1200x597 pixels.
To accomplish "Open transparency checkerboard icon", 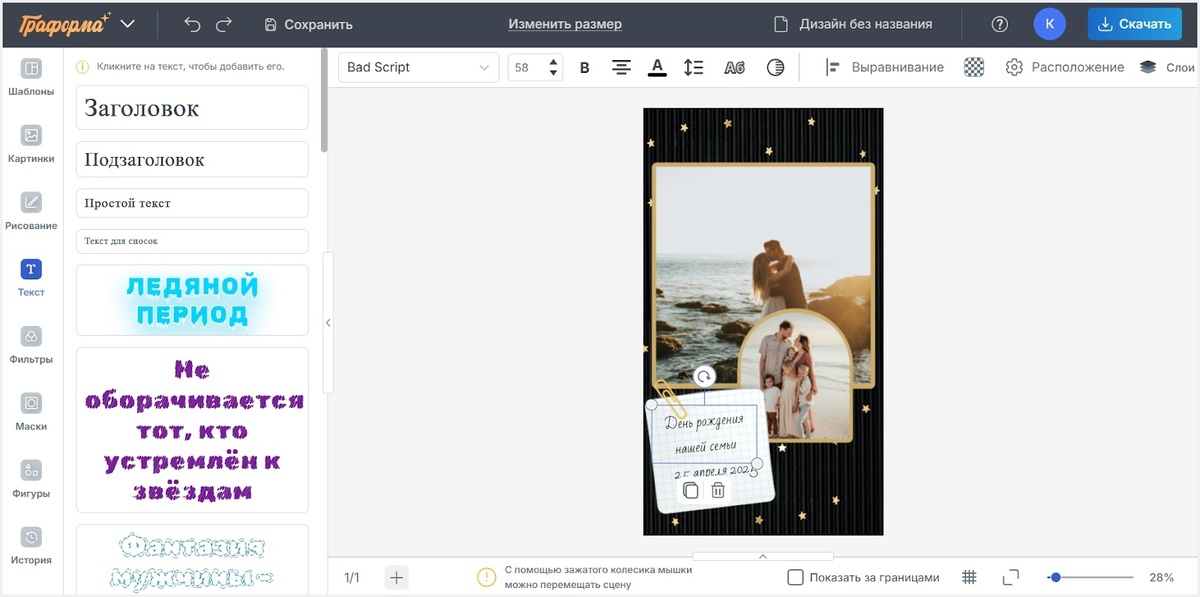I will [x=974, y=67].
